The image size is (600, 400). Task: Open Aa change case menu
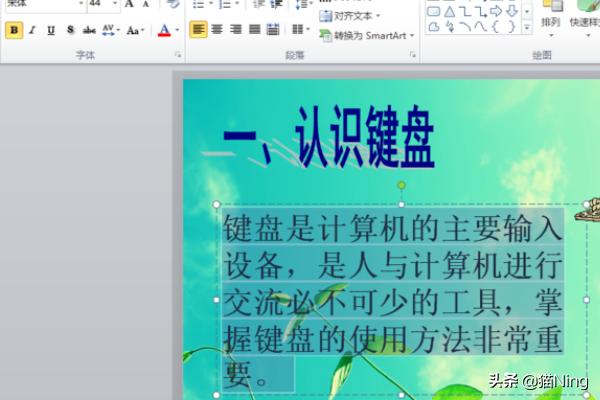click(x=135, y=30)
